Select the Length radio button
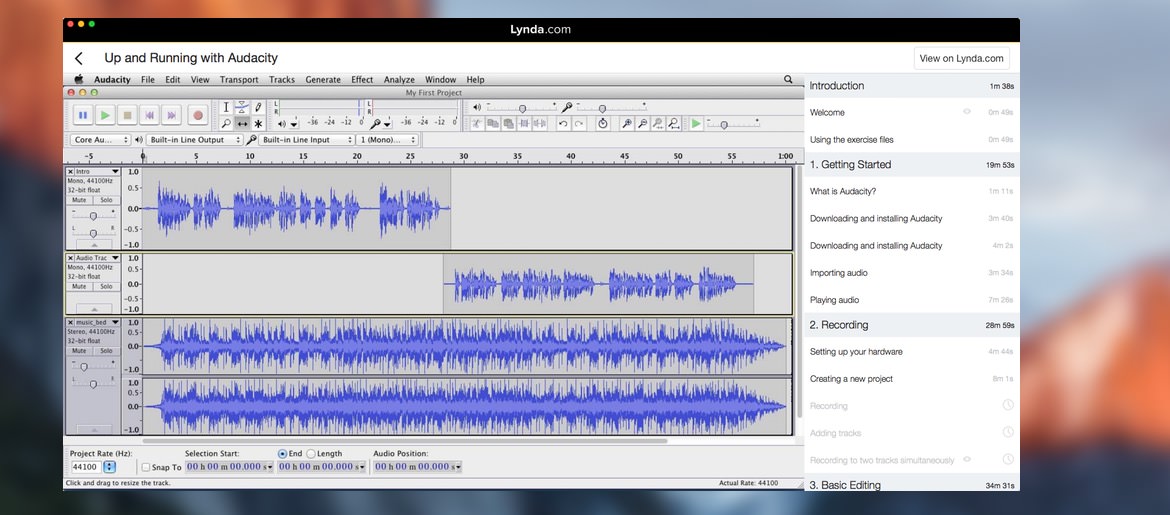Image resolution: width=1170 pixels, height=515 pixels. click(x=311, y=454)
